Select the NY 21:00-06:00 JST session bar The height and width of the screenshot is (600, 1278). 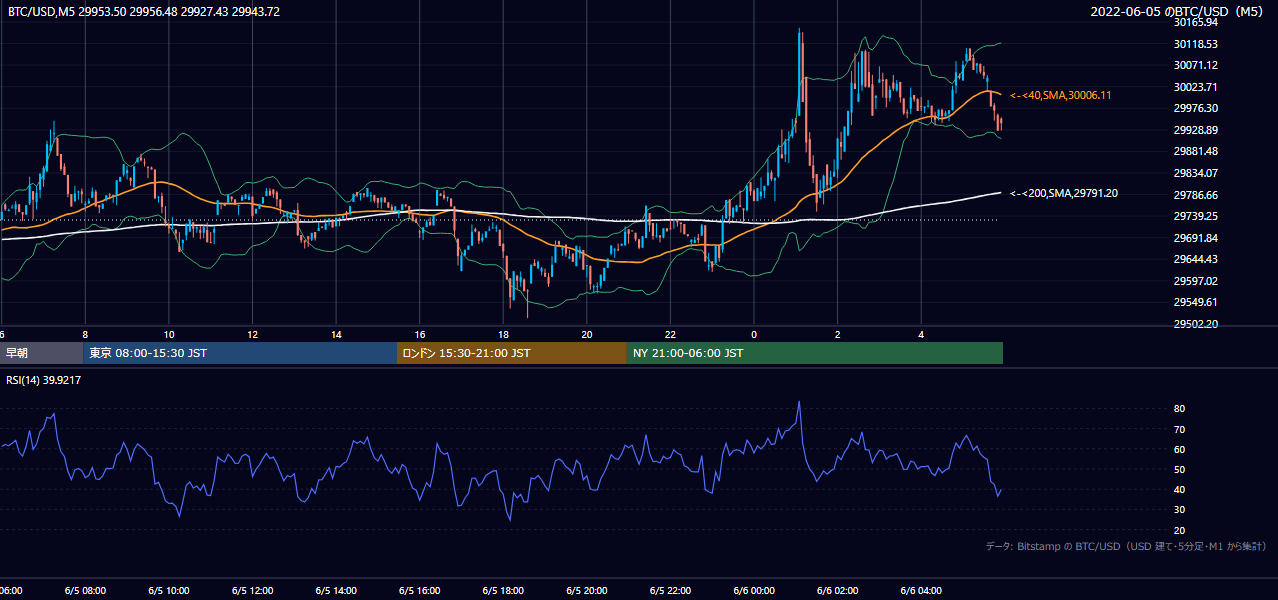[815, 353]
